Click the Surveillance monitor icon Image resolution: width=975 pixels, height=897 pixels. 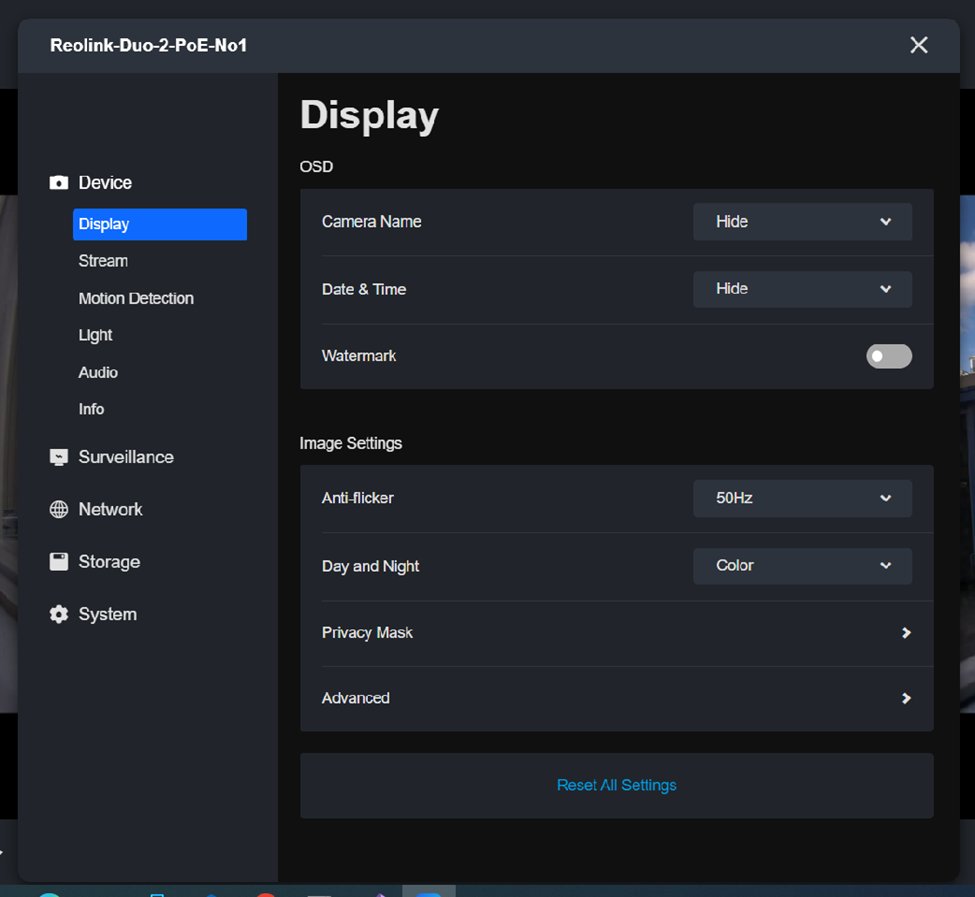[x=58, y=457]
